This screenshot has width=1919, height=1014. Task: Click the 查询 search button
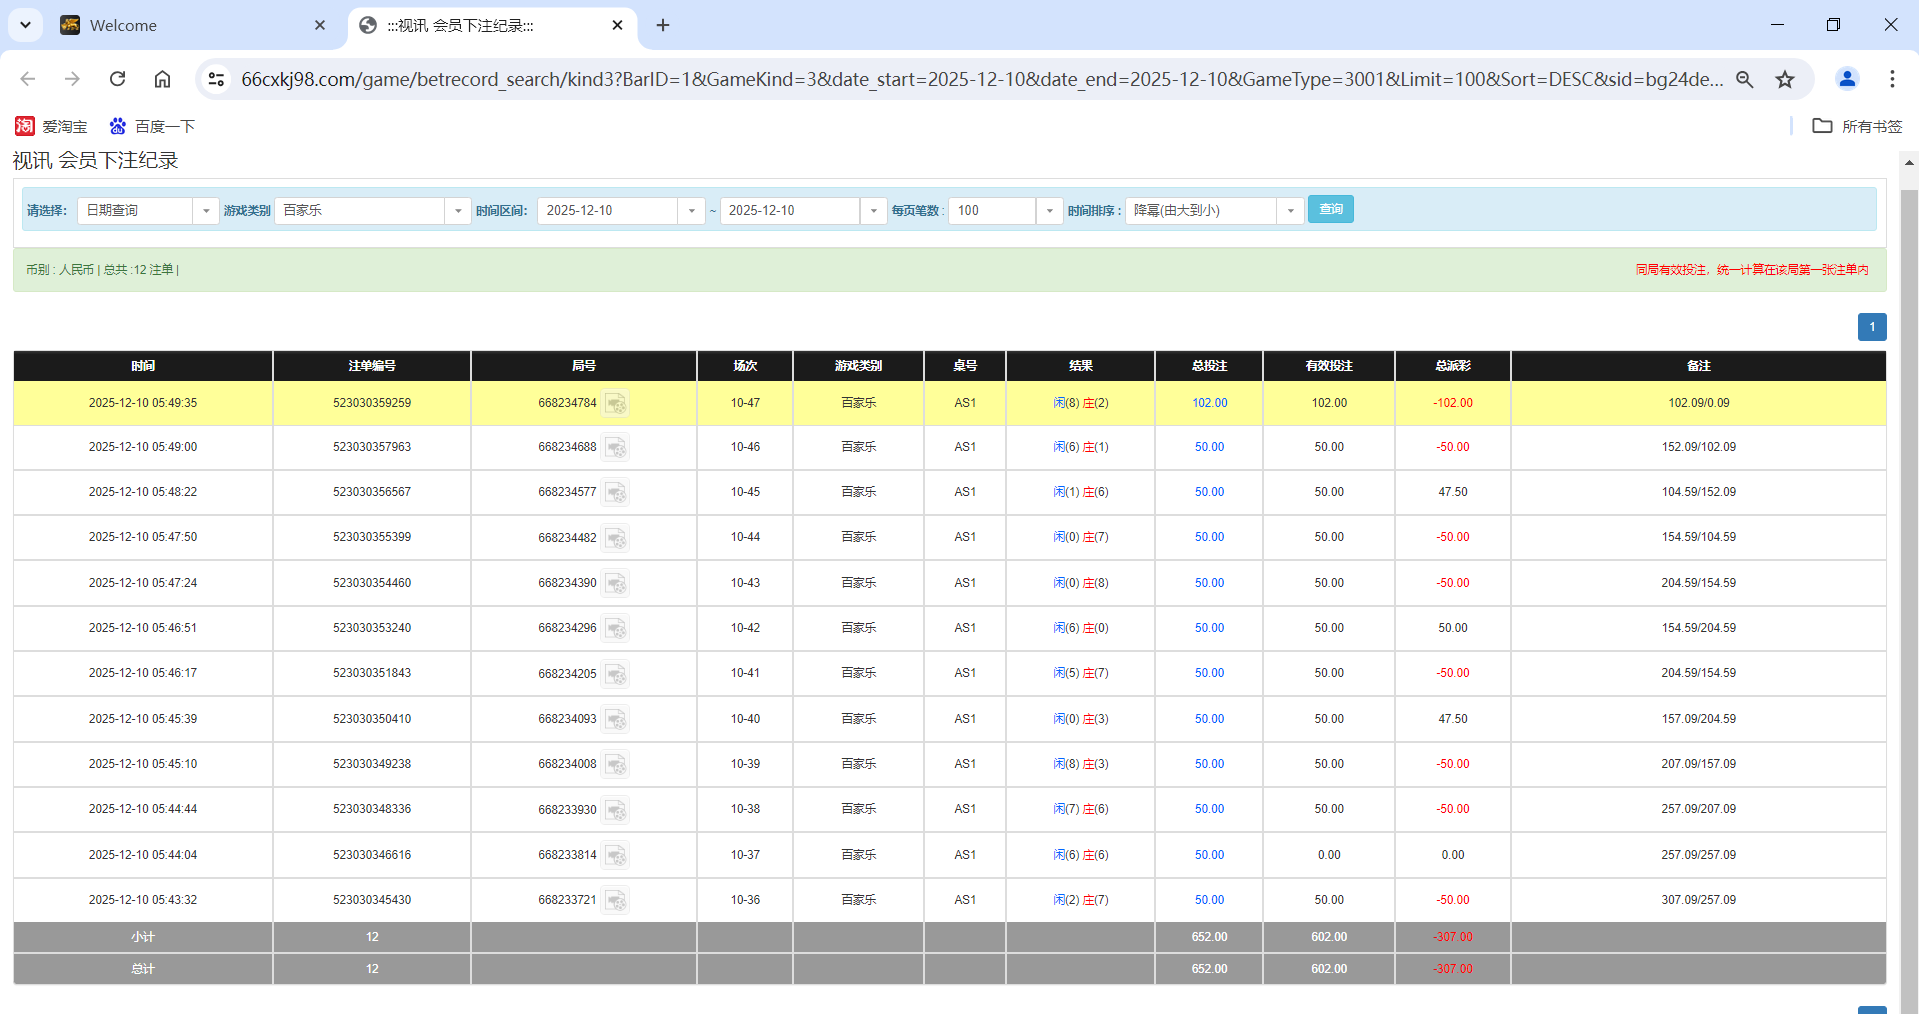coord(1330,209)
